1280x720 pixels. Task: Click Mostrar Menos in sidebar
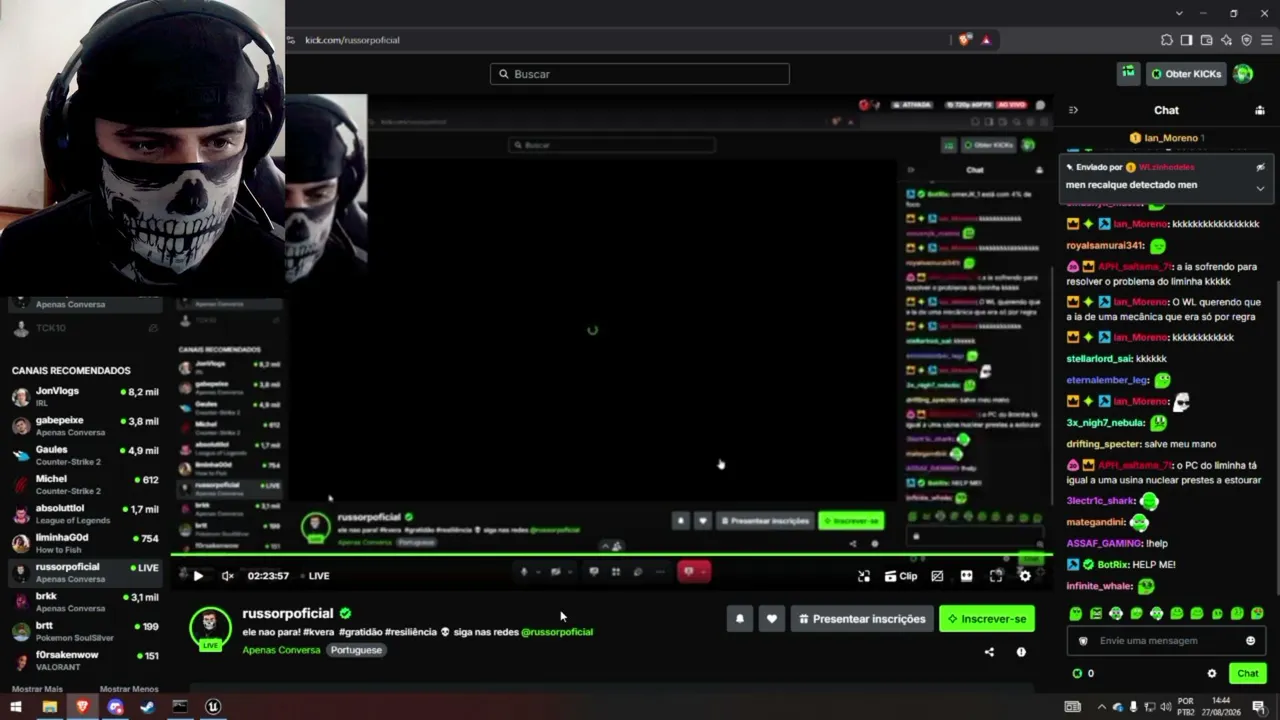coord(129,689)
